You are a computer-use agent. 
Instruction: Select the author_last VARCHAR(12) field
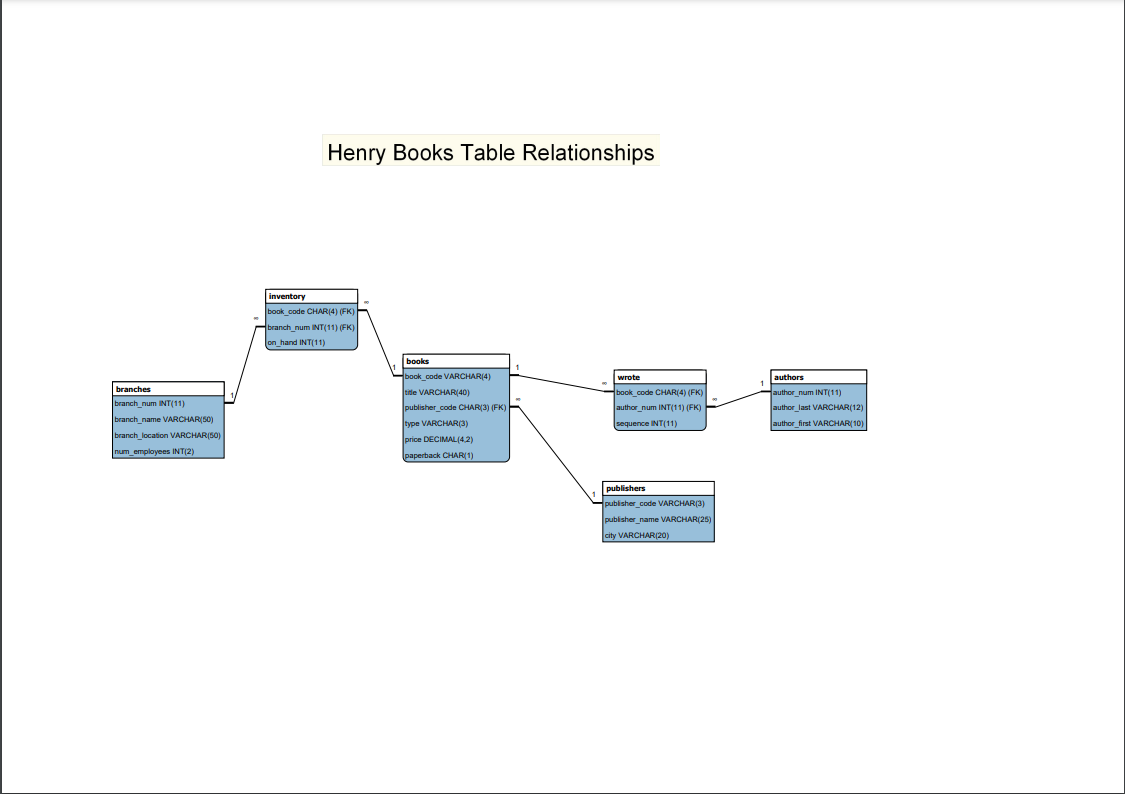point(817,408)
